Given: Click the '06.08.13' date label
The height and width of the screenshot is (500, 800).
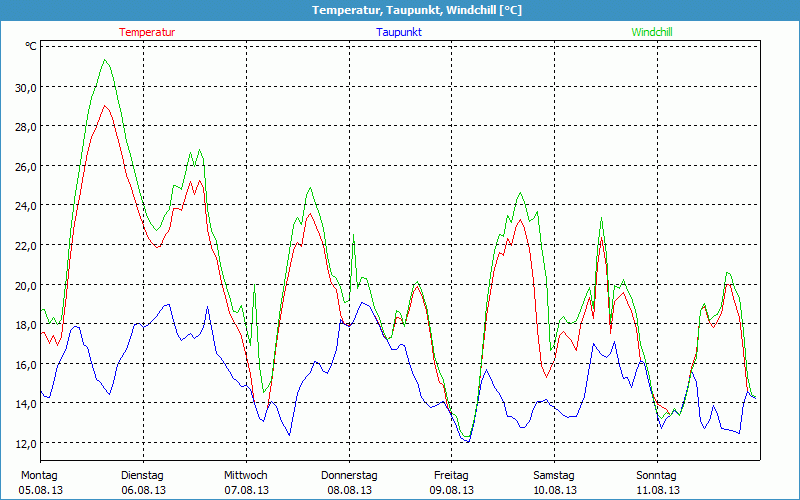Looking at the screenshot, I should [x=143, y=490].
